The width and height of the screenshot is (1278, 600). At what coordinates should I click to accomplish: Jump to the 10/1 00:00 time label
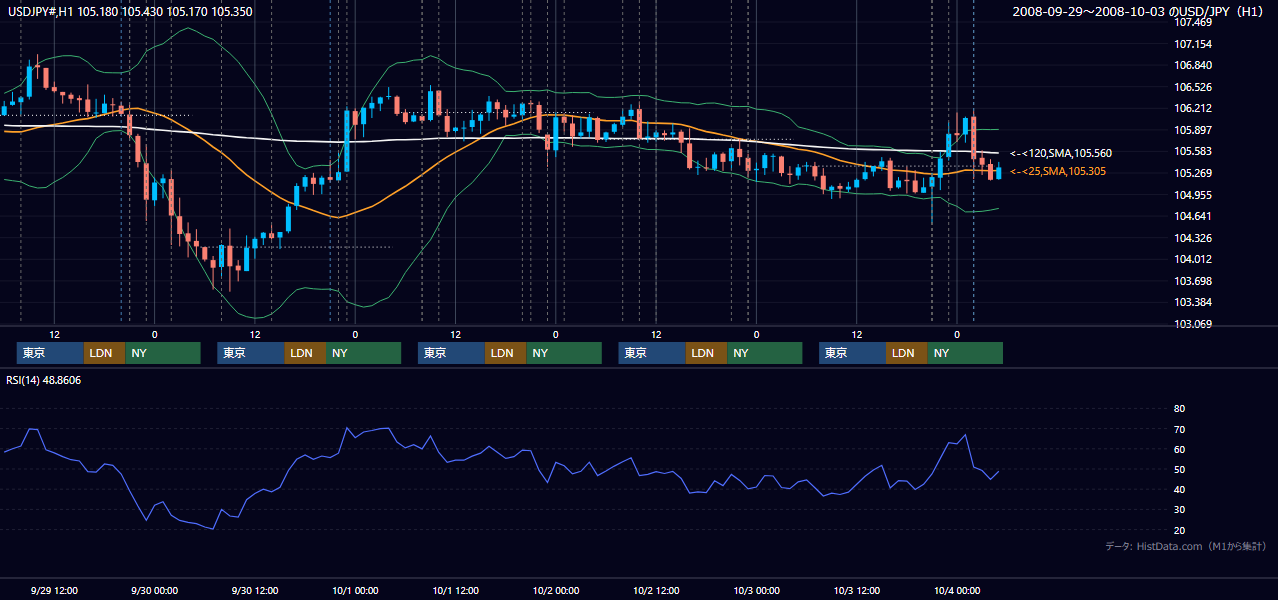(x=355, y=591)
